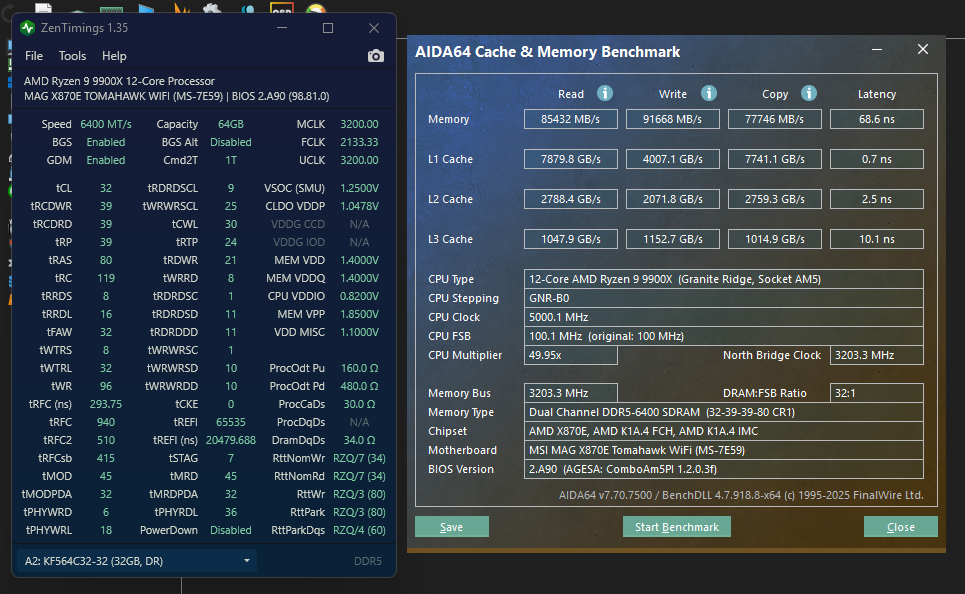Click the Close button in AIDA64
This screenshot has height=594, width=965.
click(x=900, y=527)
